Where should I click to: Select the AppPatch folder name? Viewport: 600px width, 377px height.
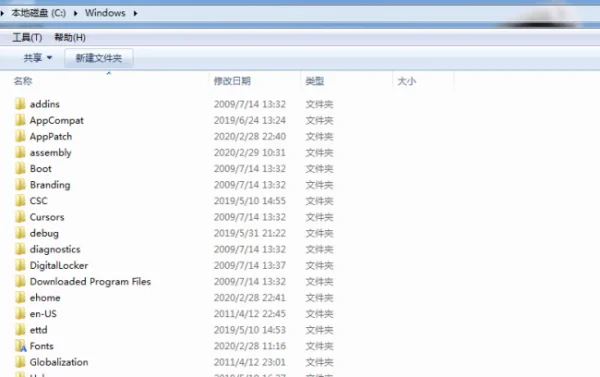[51, 137]
